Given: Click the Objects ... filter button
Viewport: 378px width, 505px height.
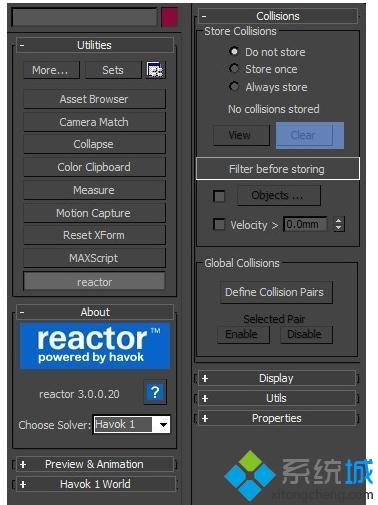Looking at the screenshot, I should [x=279, y=195].
